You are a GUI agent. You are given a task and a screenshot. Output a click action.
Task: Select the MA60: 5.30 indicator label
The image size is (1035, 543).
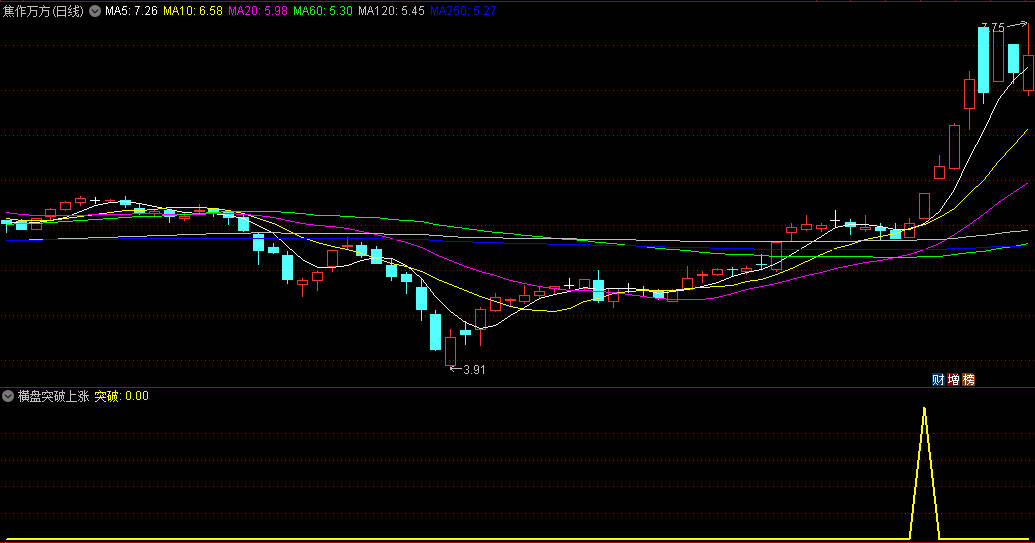coord(323,11)
